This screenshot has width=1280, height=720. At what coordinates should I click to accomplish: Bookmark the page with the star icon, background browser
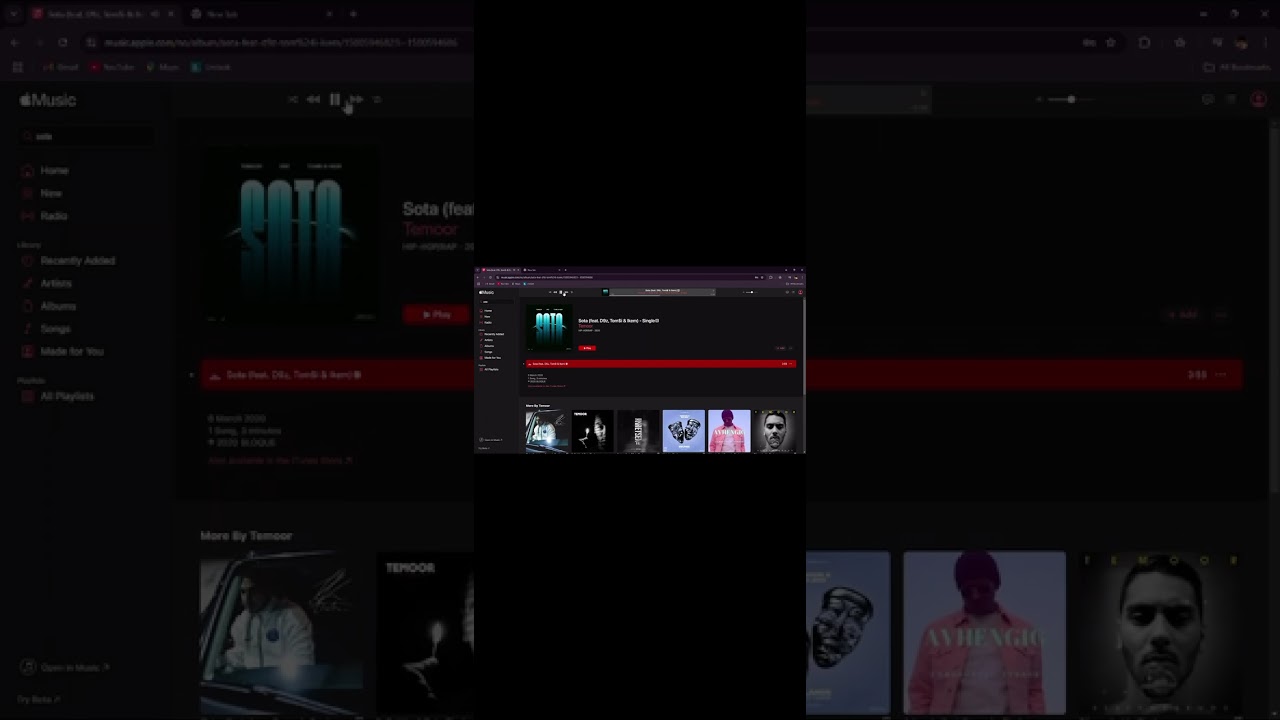(x=1110, y=43)
